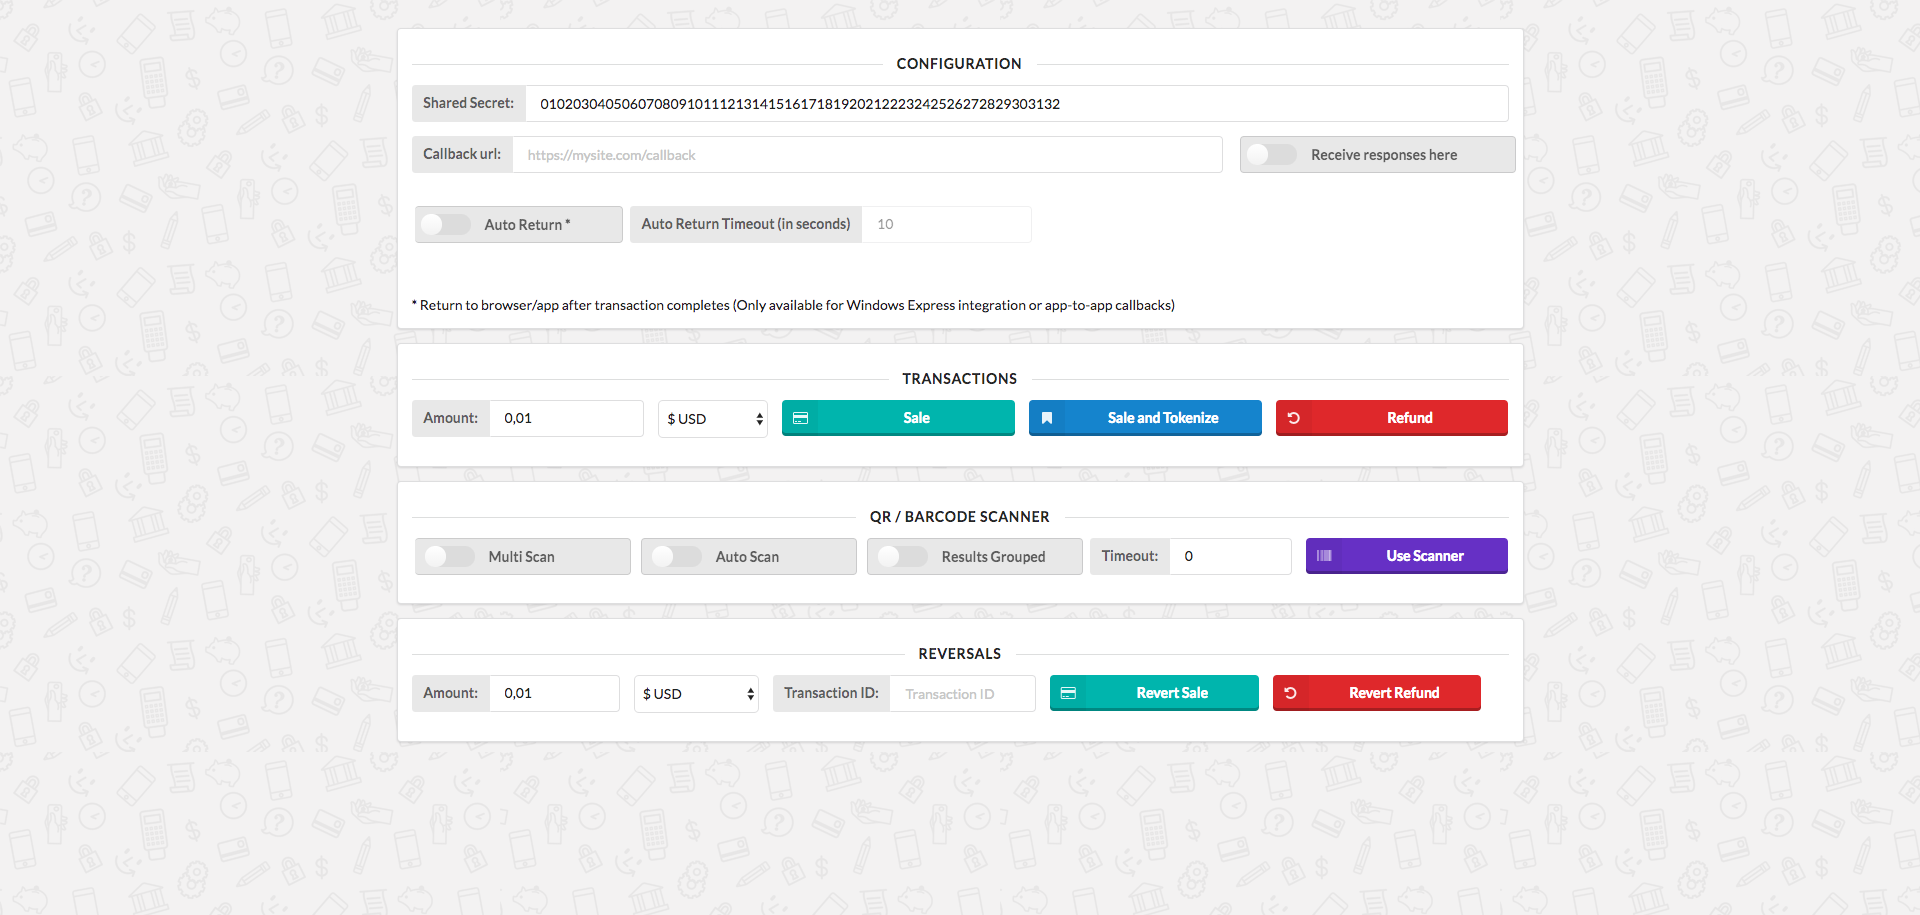The width and height of the screenshot is (1920, 915).
Task: Turn on Multi Scan toggle
Action: pyautogui.click(x=449, y=556)
